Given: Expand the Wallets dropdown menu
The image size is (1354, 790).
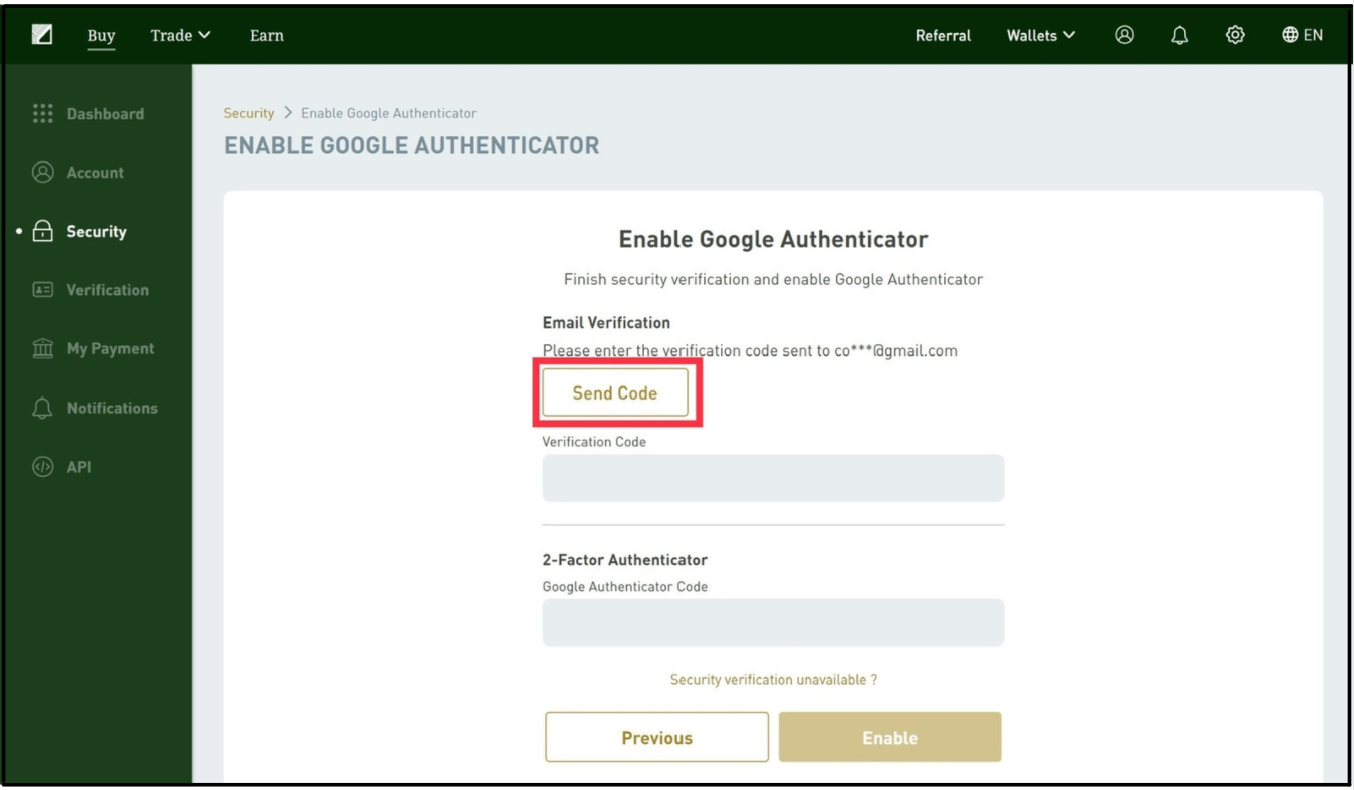Looking at the screenshot, I should [x=1041, y=35].
